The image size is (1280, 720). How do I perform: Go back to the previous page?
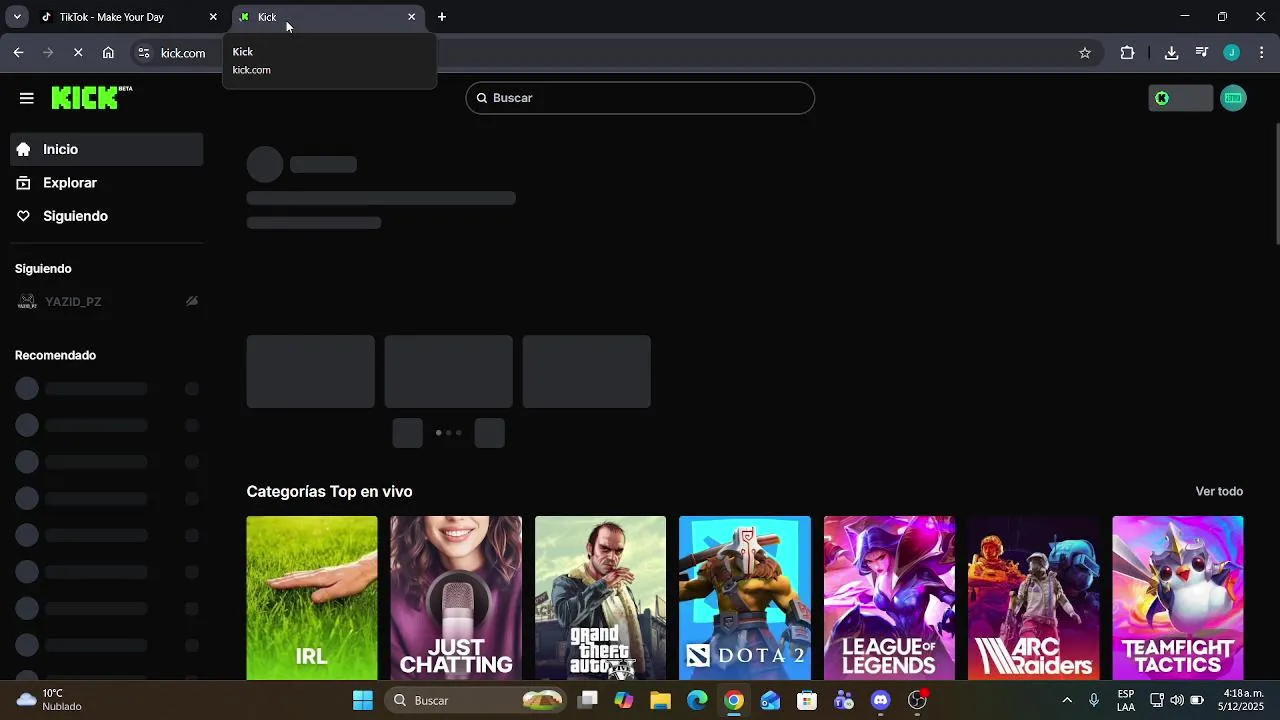pos(18,53)
